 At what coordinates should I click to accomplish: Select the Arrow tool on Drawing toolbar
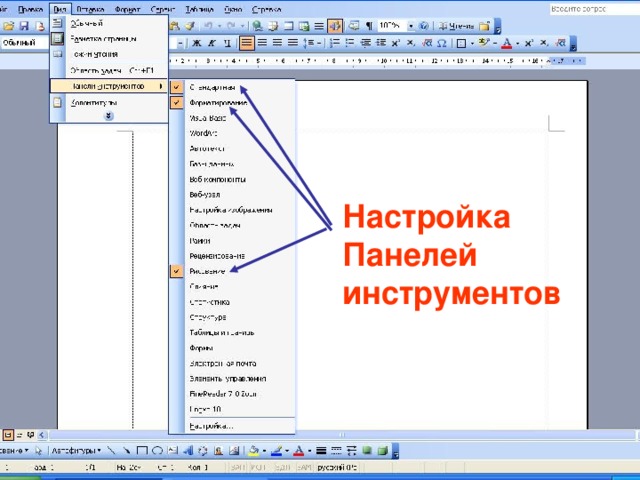pos(127,451)
